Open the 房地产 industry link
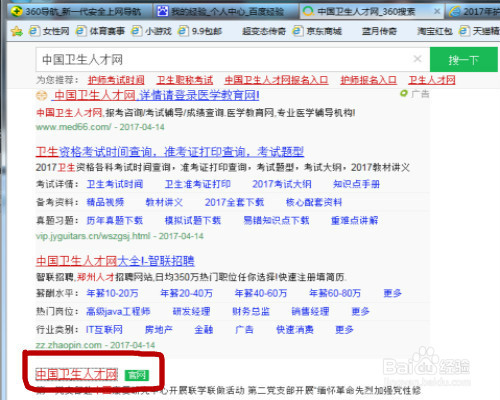 click(x=159, y=330)
